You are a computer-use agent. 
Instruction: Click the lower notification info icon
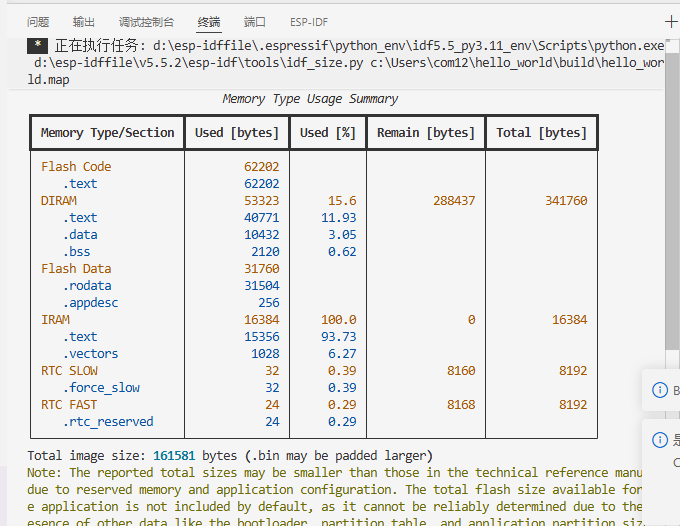pos(659,440)
